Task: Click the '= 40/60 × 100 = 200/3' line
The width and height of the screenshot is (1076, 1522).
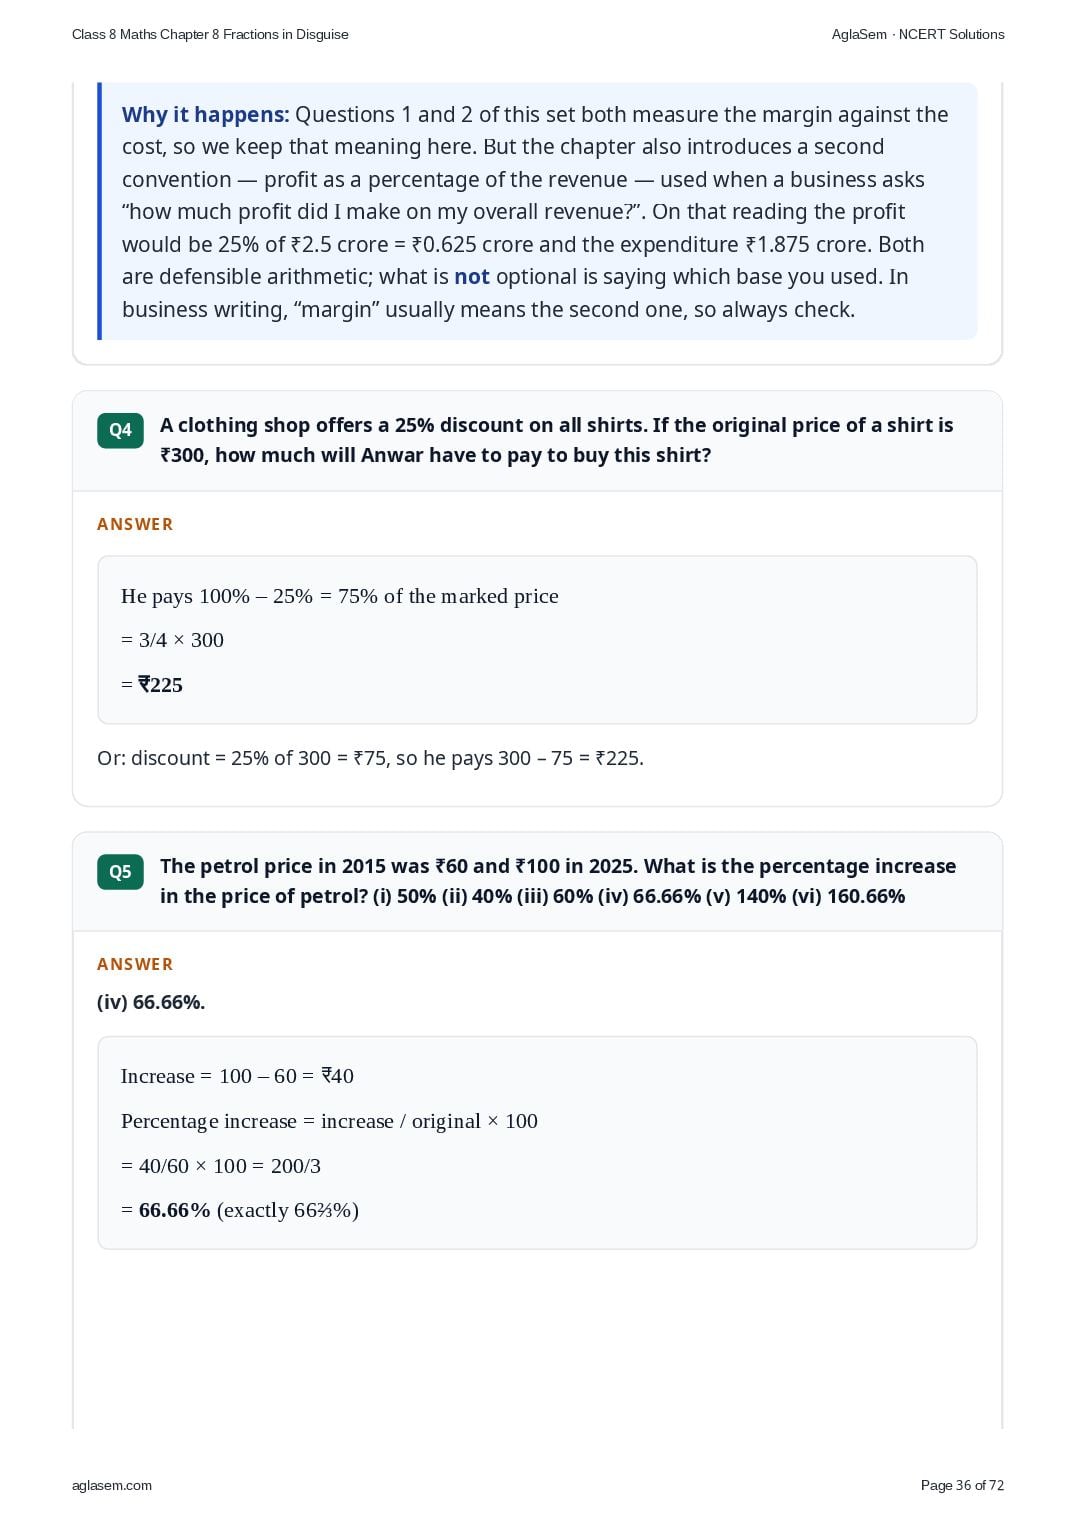Action: coord(221,1166)
